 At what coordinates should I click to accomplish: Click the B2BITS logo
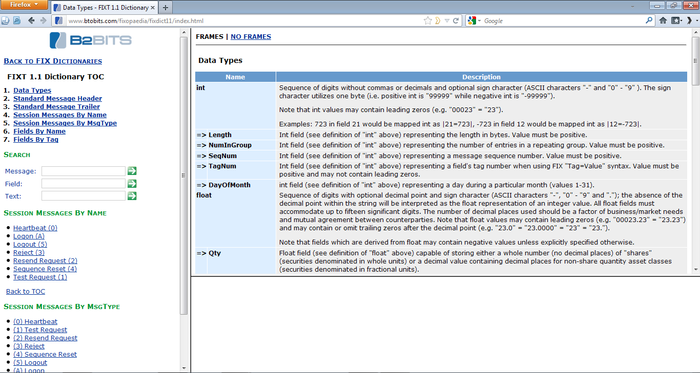tap(91, 40)
